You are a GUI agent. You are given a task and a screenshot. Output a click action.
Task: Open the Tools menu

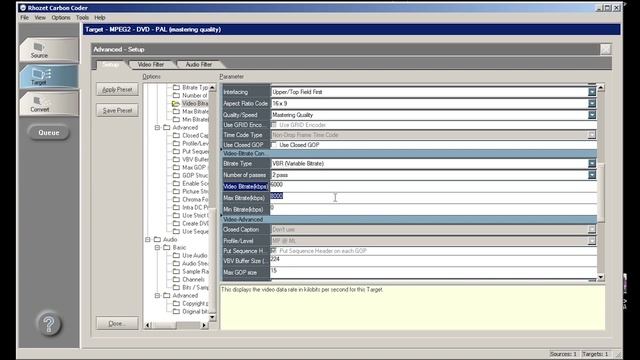click(x=82, y=18)
